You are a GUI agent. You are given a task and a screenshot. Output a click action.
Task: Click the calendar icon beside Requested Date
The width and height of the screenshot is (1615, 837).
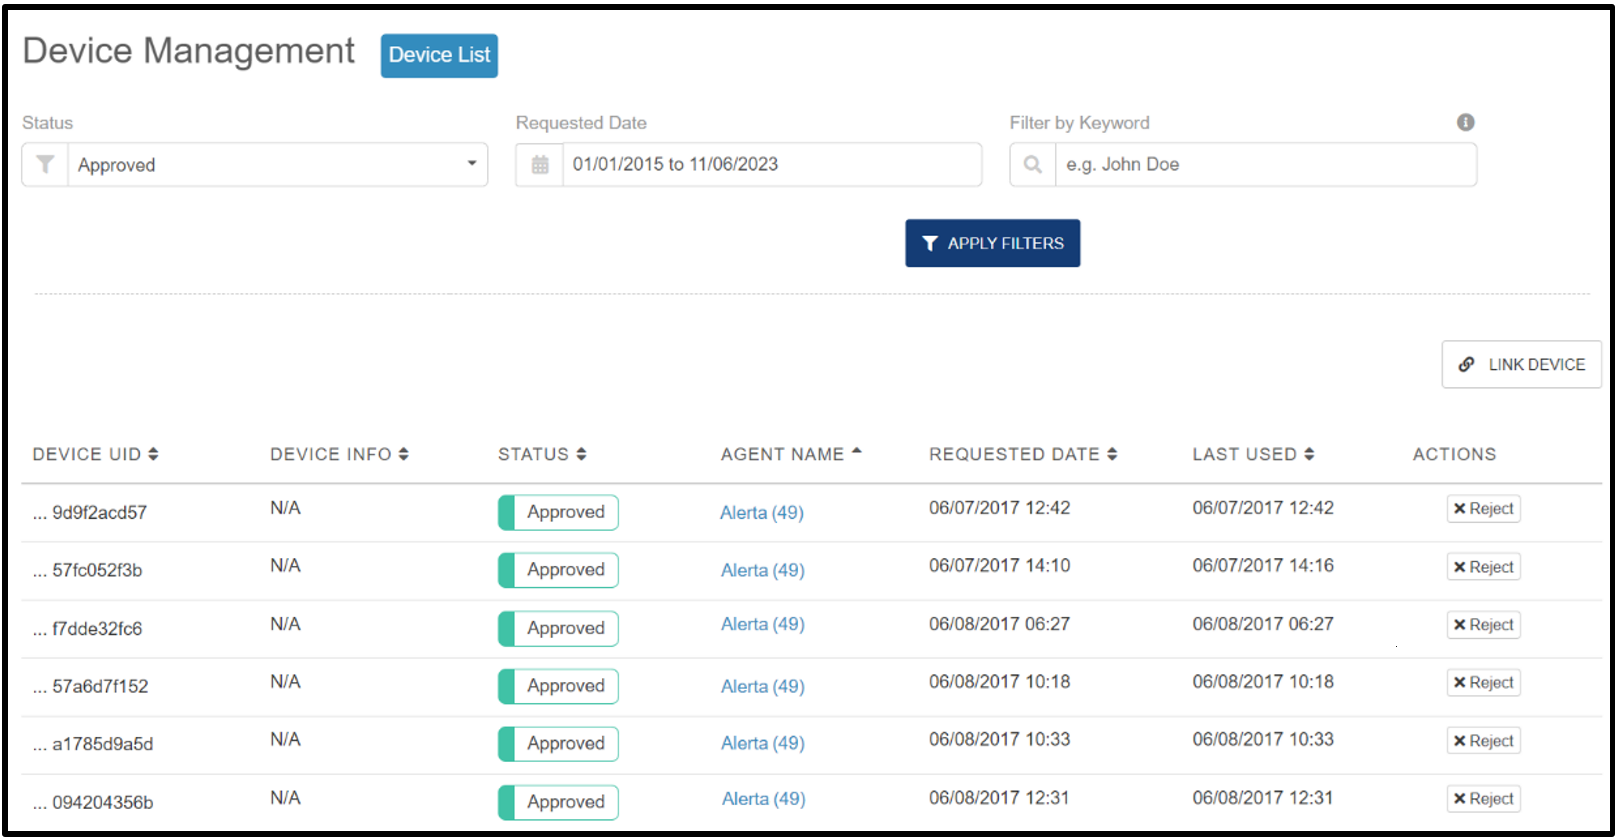point(540,164)
